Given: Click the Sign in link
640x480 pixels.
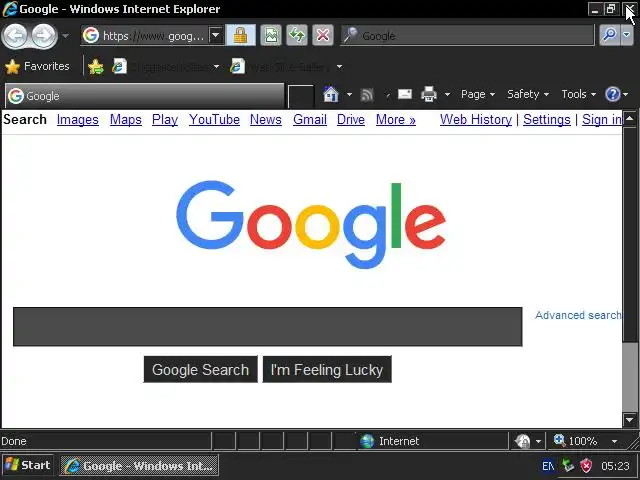Looking at the screenshot, I should 602,120.
